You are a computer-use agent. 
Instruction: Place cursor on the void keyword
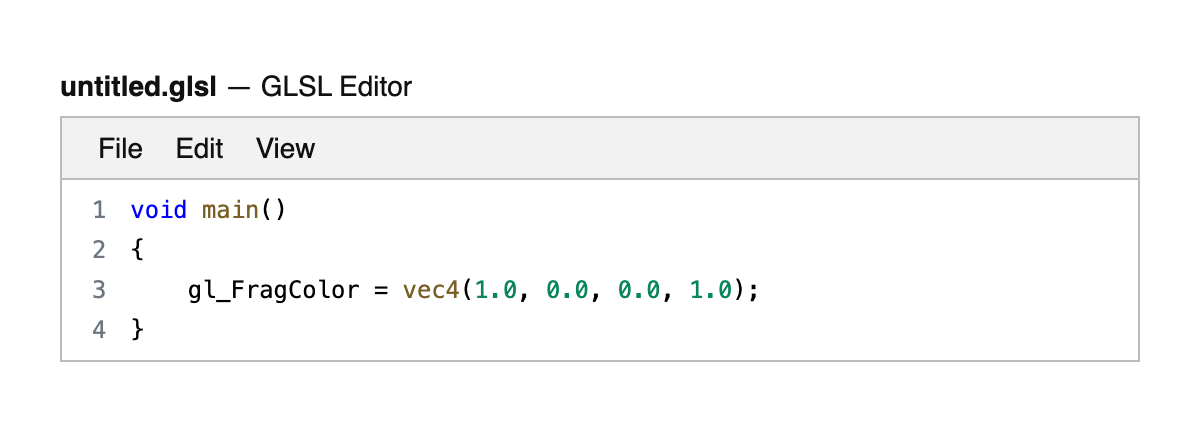[x=159, y=211]
